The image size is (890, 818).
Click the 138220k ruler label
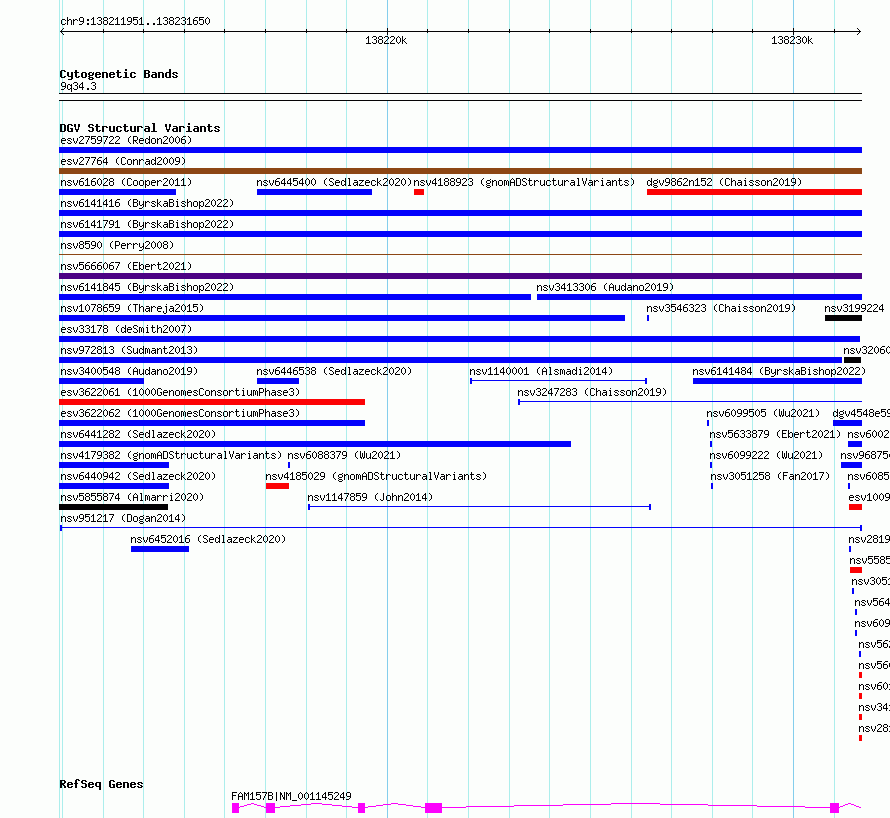(386, 40)
